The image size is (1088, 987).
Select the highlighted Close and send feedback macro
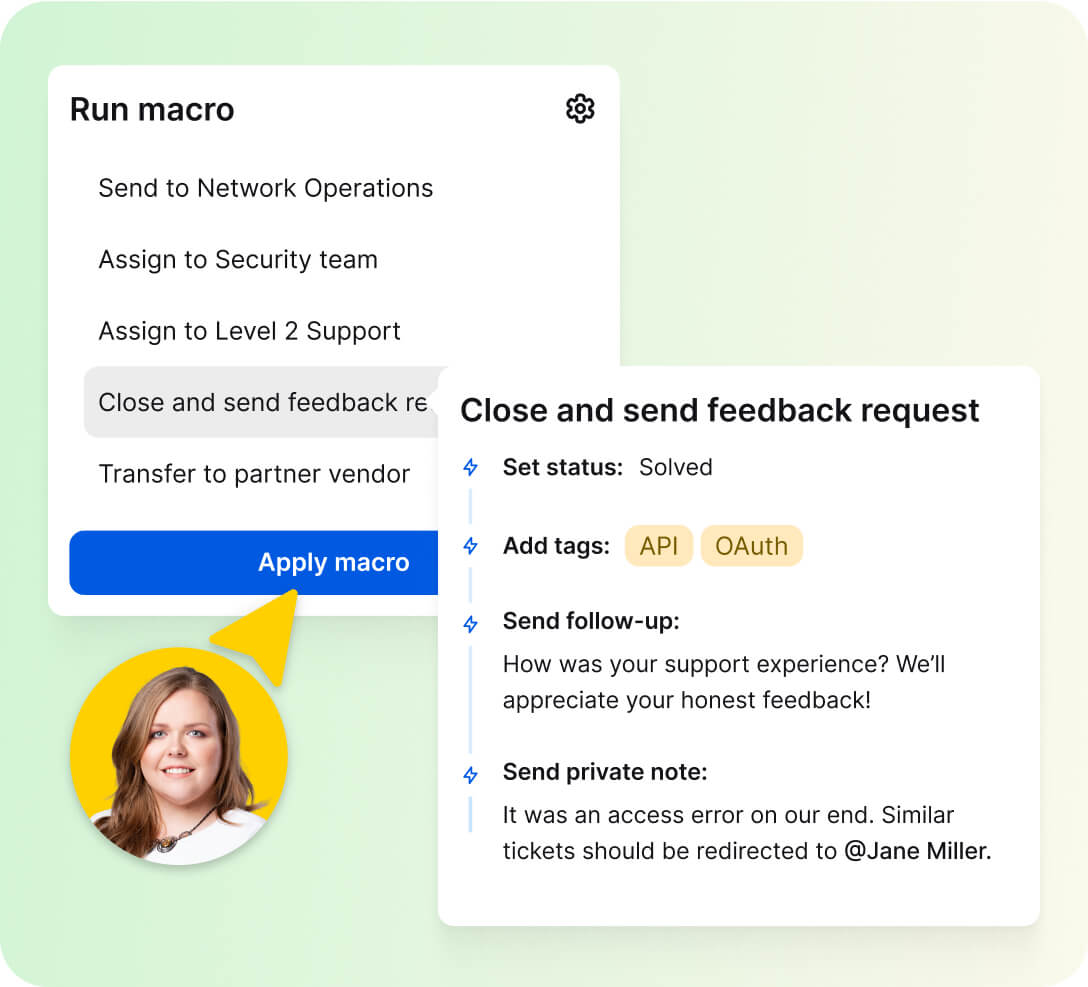(x=262, y=402)
